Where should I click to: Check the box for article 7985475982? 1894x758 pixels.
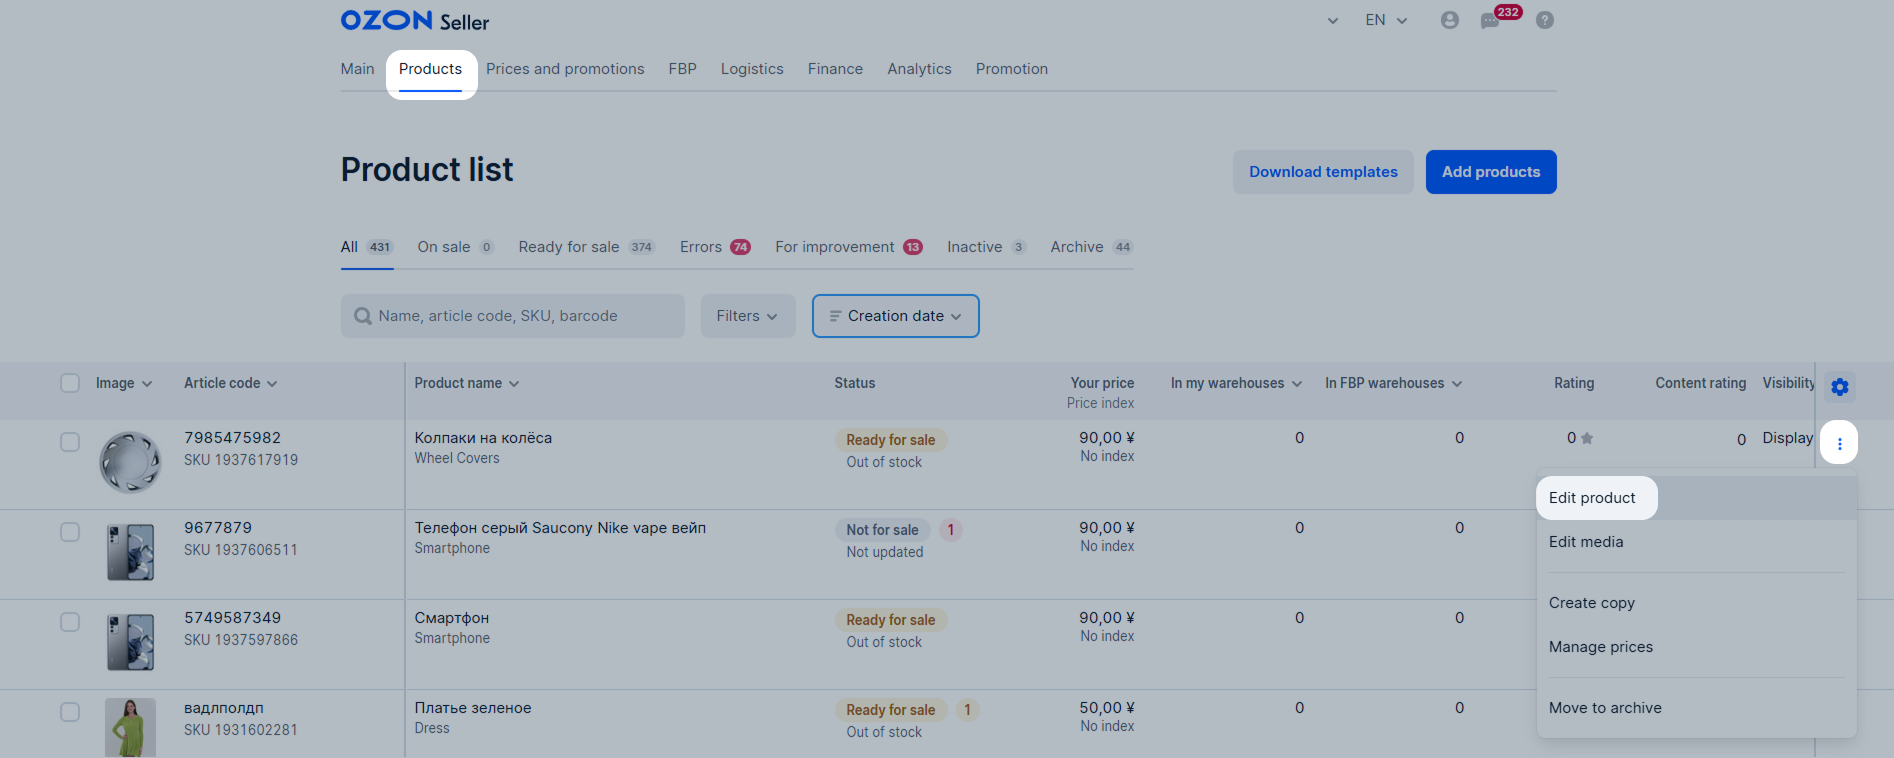click(x=70, y=442)
